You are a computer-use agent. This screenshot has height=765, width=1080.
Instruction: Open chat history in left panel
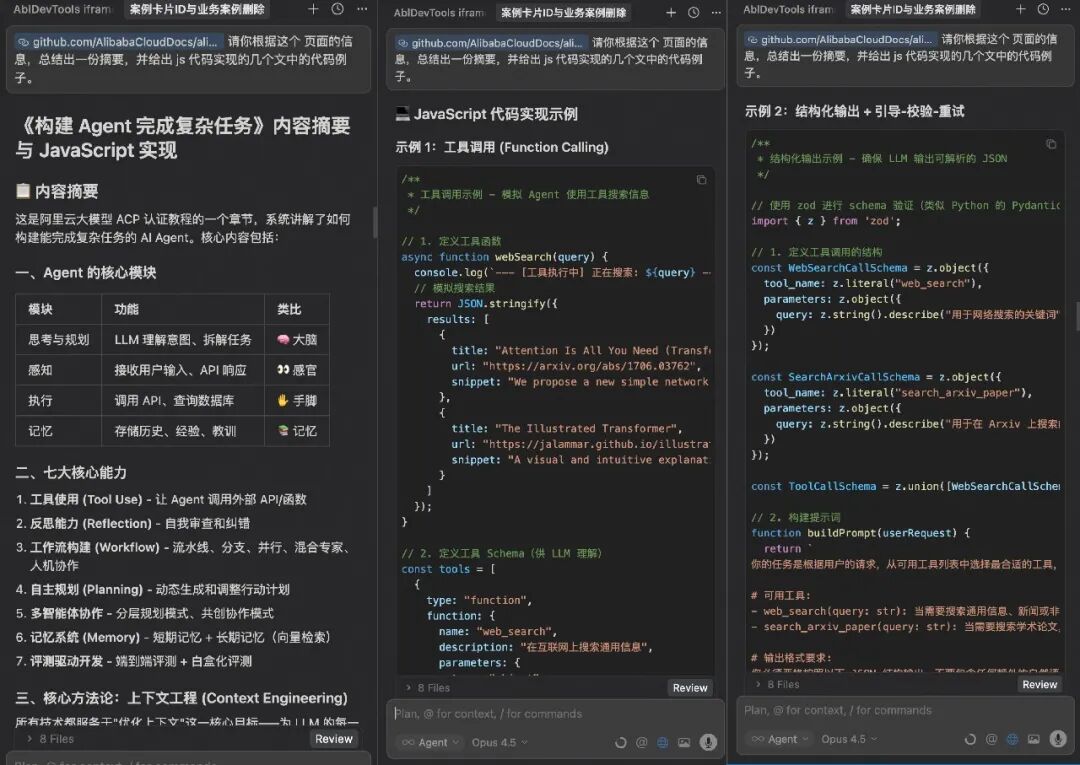tap(338, 9)
